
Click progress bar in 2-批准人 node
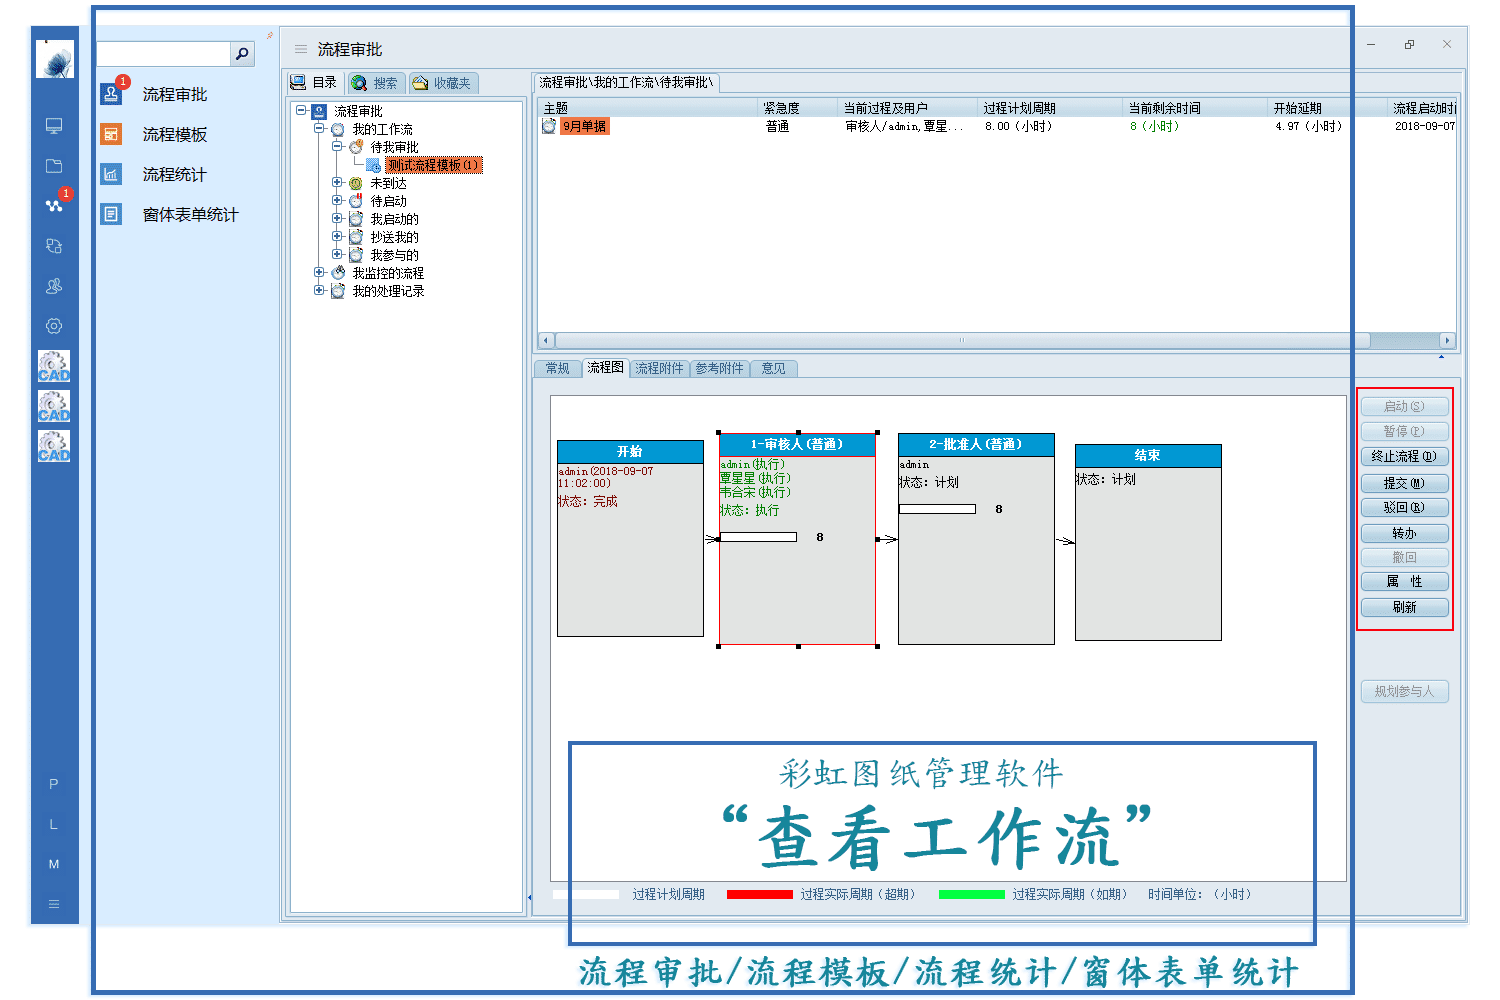[x=937, y=509]
